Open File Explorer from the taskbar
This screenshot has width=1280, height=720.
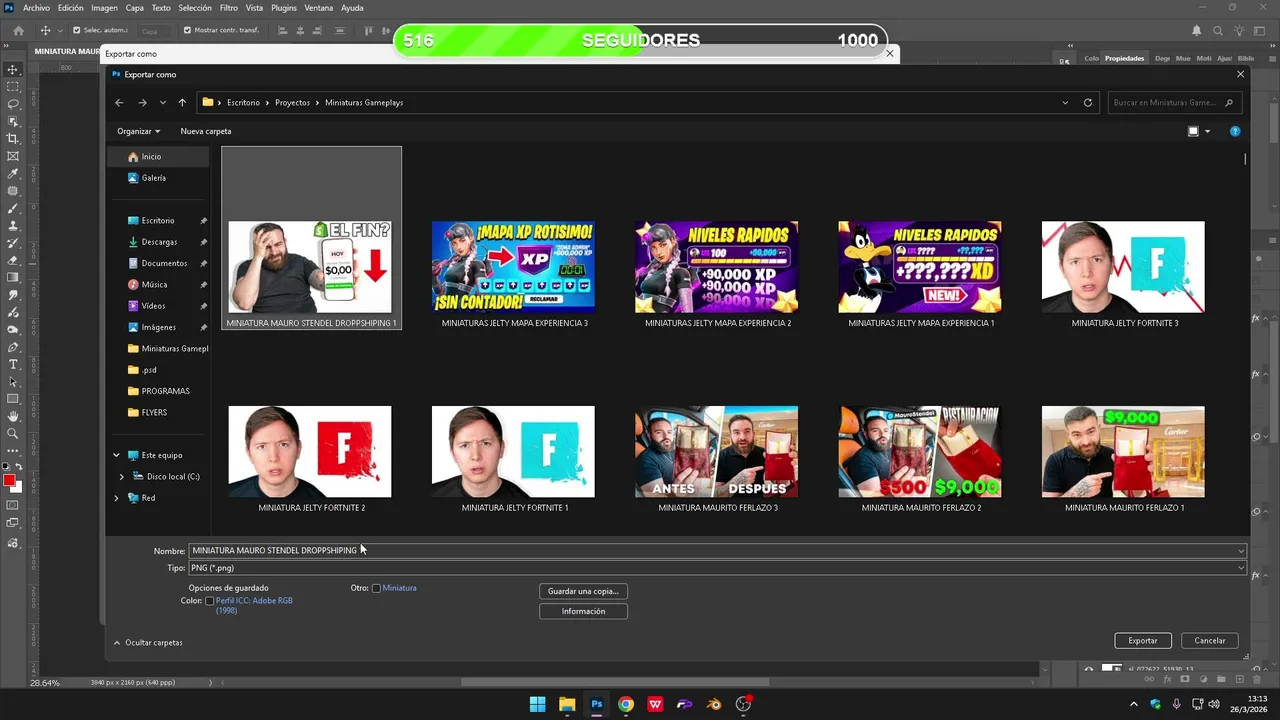(x=567, y=704)
